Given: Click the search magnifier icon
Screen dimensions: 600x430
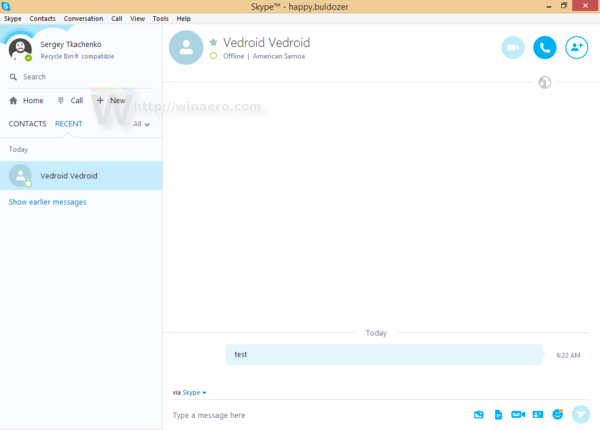Looking at the screenshot, I should point(13,77).
